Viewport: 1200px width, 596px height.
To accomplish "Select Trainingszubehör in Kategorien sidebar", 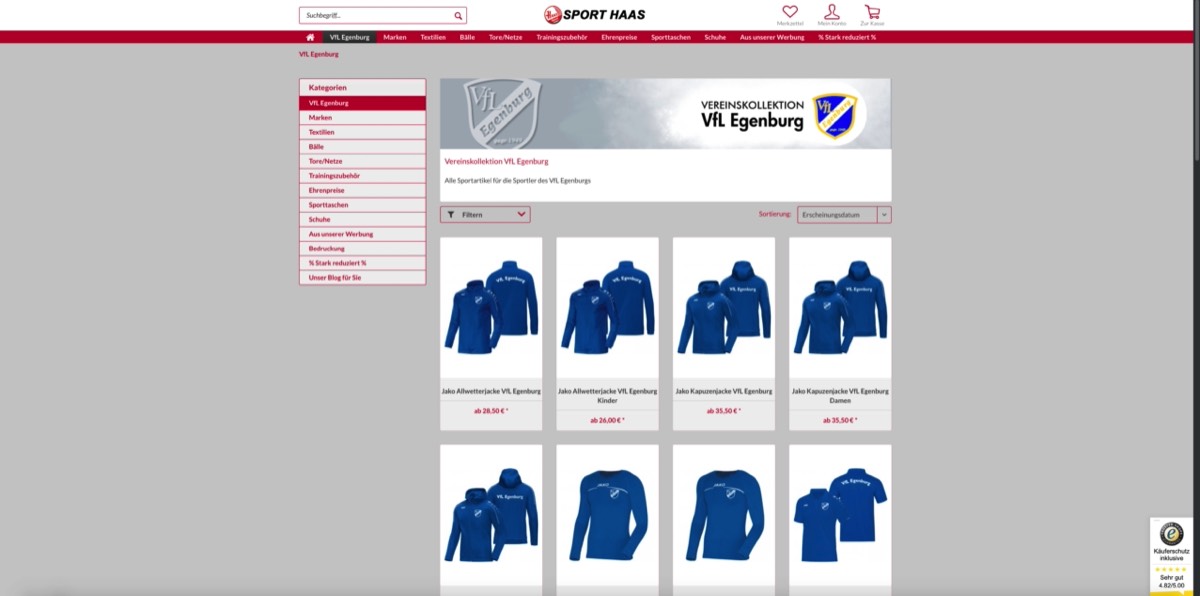I will tap(362, 175).
